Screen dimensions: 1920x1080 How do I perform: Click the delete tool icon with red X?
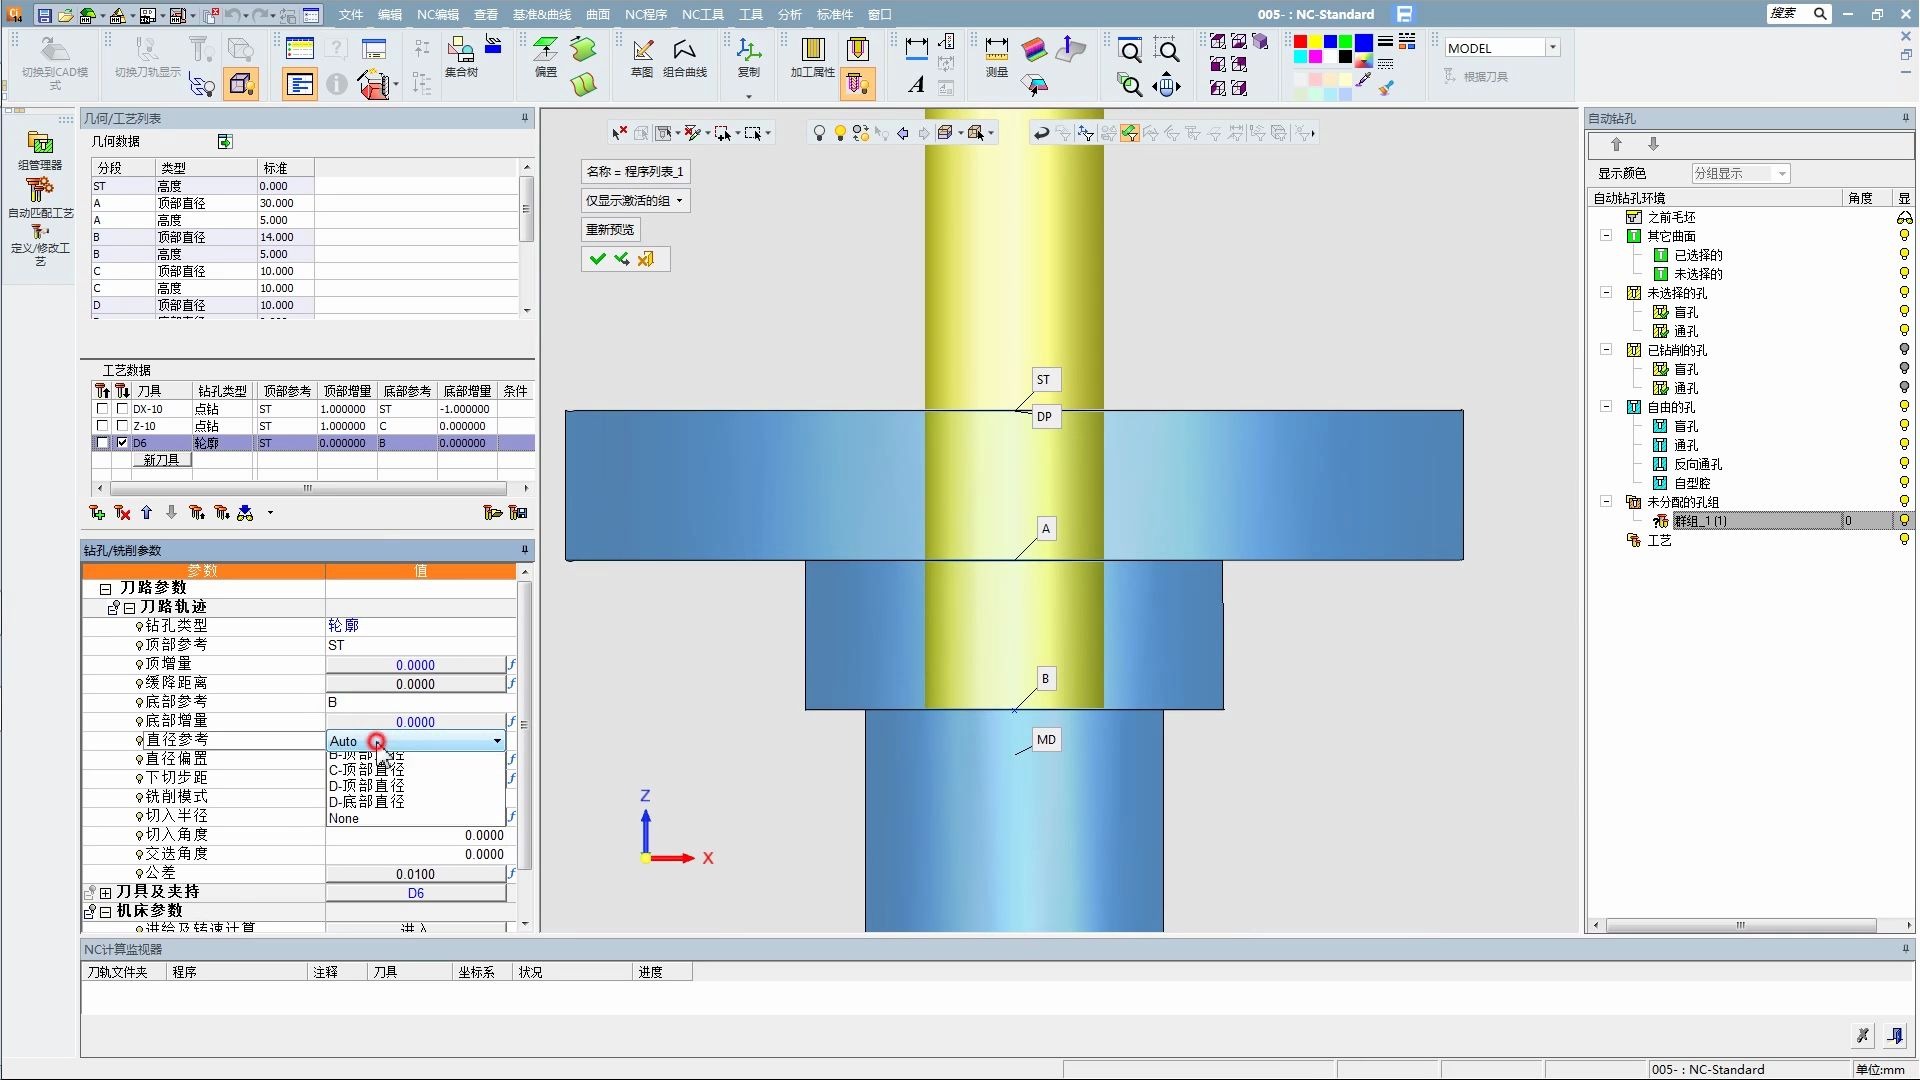122,513
